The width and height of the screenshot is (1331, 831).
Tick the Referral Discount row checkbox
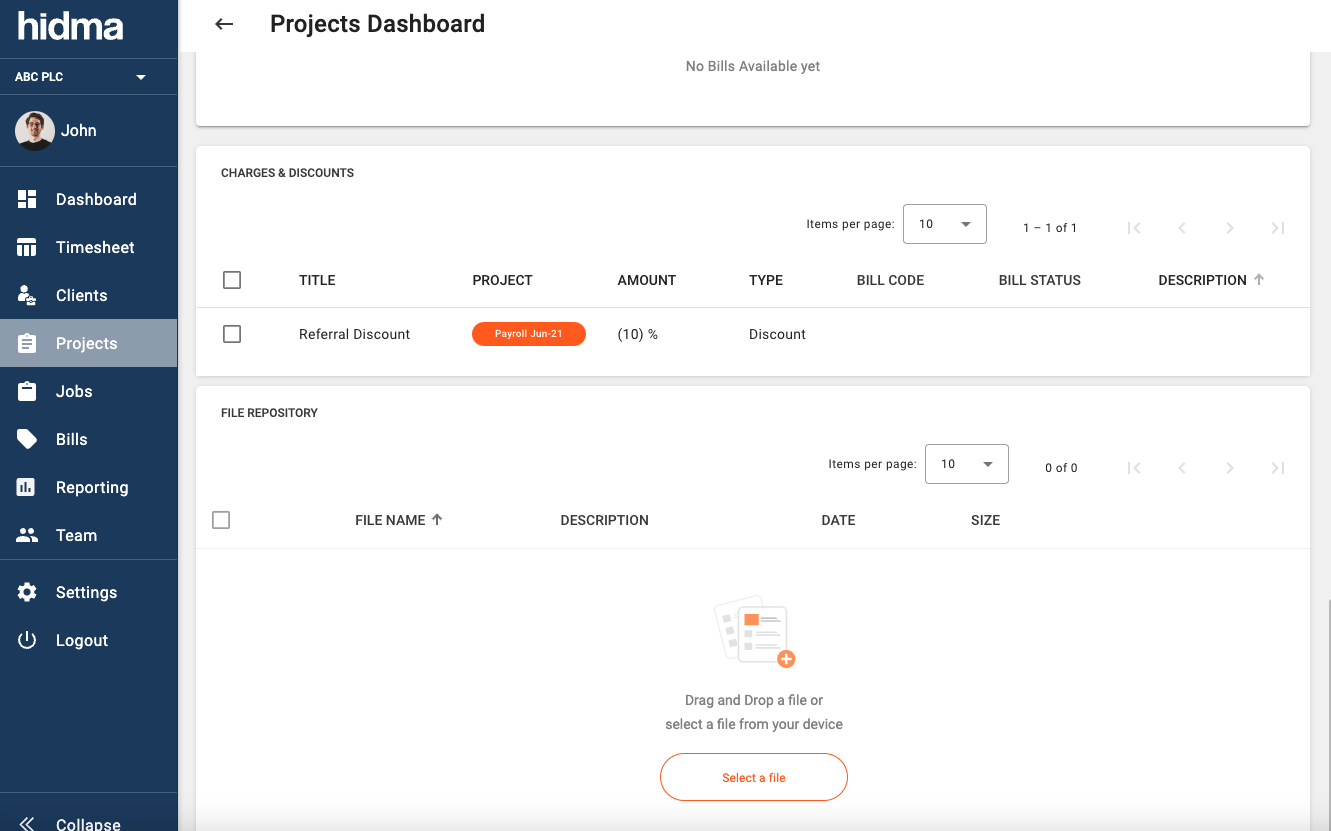232,334
